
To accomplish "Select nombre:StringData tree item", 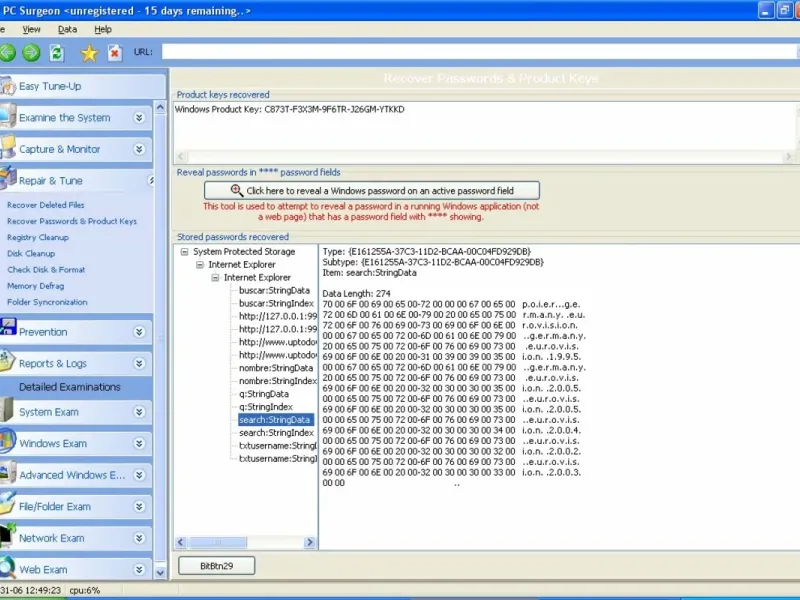I will 276,368.
